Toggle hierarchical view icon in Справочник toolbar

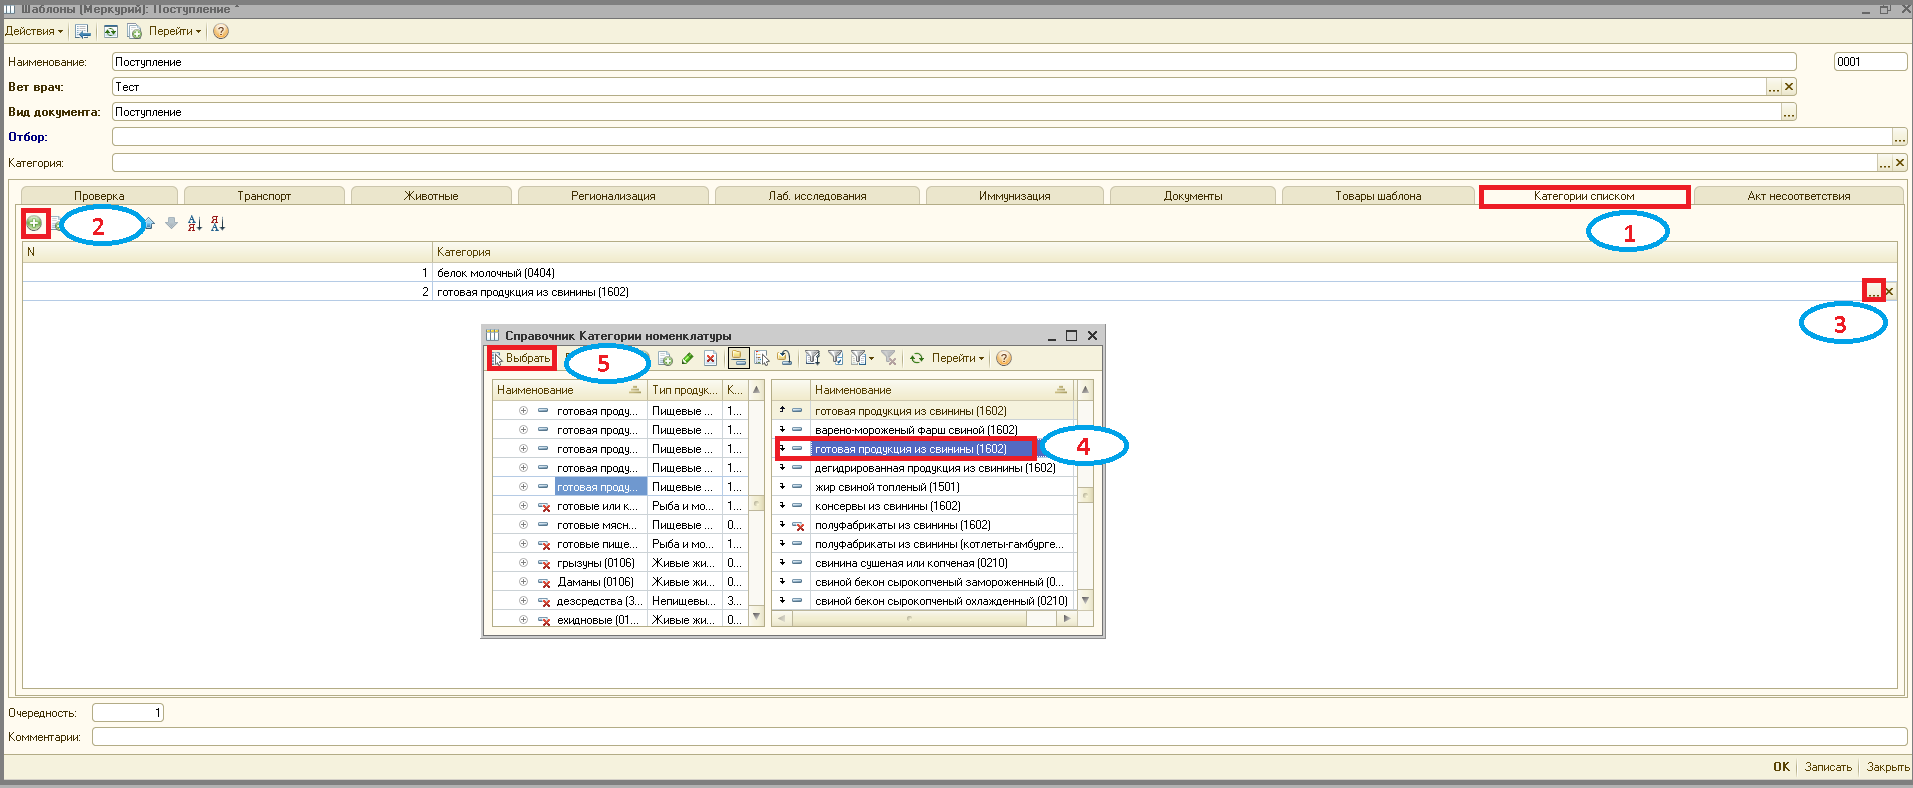click(739, 358)
